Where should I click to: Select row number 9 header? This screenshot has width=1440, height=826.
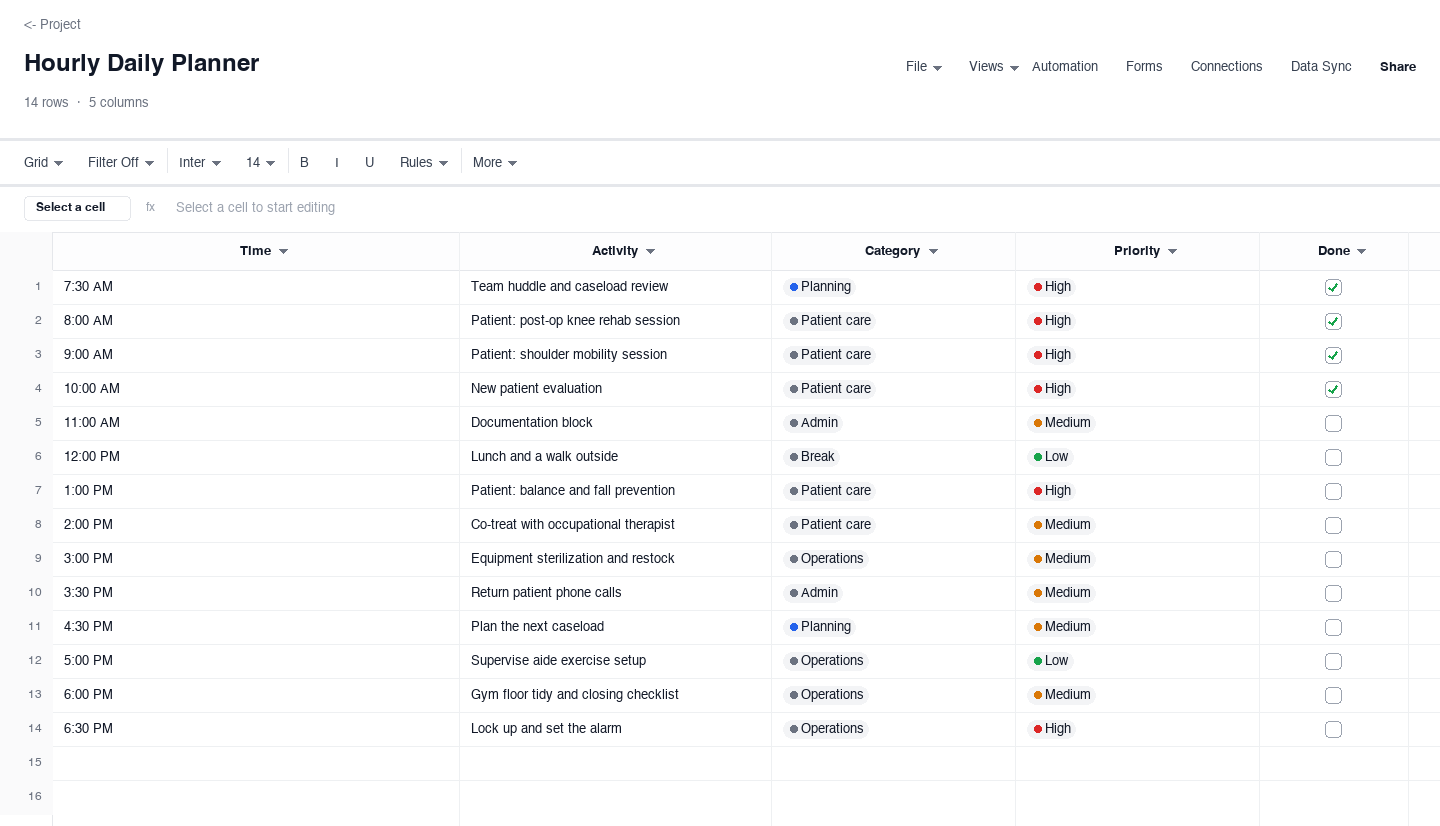(x=26, y=559)
